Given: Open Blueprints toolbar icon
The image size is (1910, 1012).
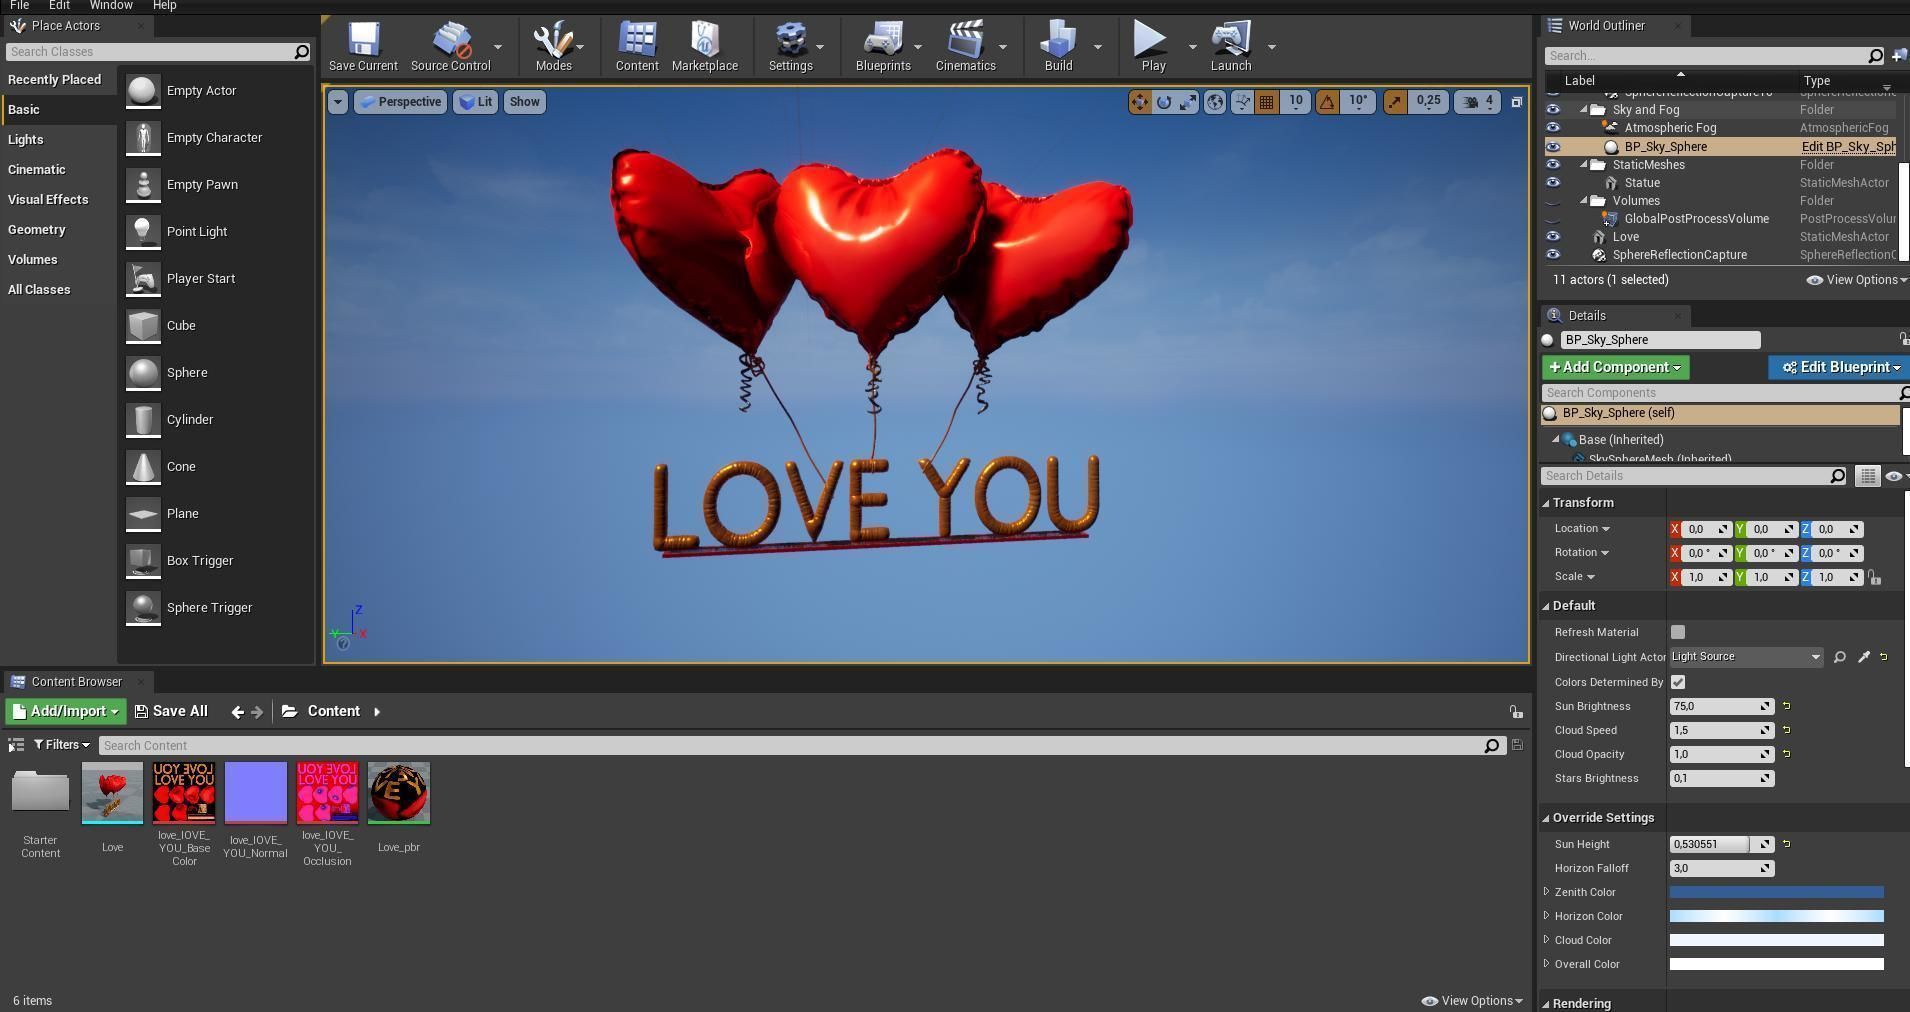Looking at the screenshot, I should 883,46.
